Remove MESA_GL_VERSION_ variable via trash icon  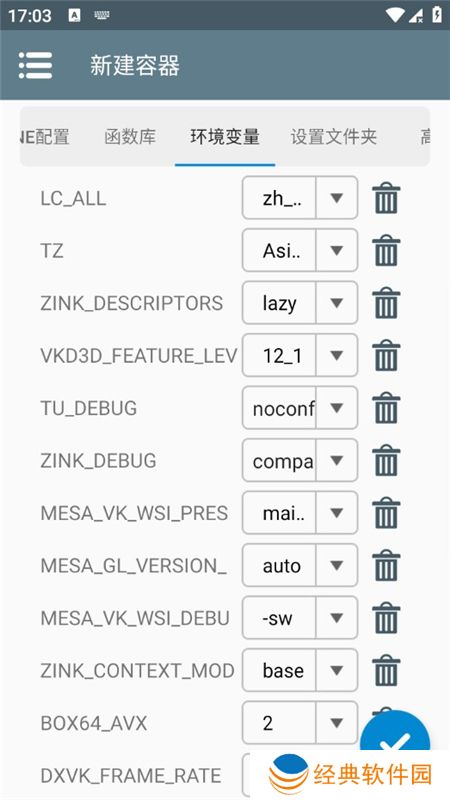click(x=386, y=565)
